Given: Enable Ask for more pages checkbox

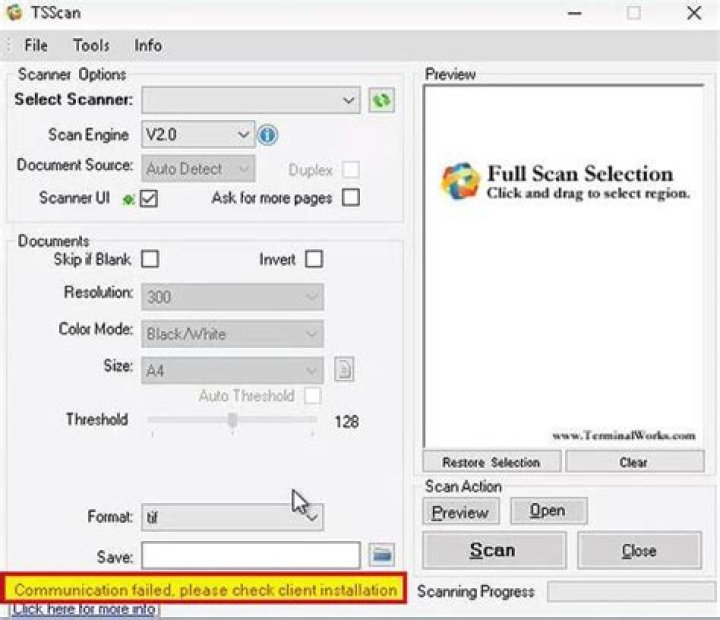Looking at the screenshot, I should click(350, 198).
